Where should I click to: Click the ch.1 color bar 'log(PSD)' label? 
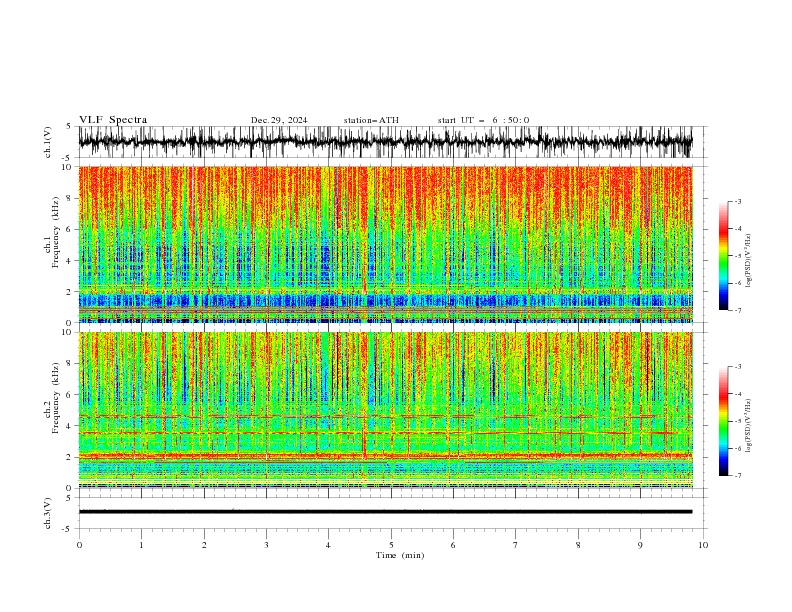pos(748,261)
